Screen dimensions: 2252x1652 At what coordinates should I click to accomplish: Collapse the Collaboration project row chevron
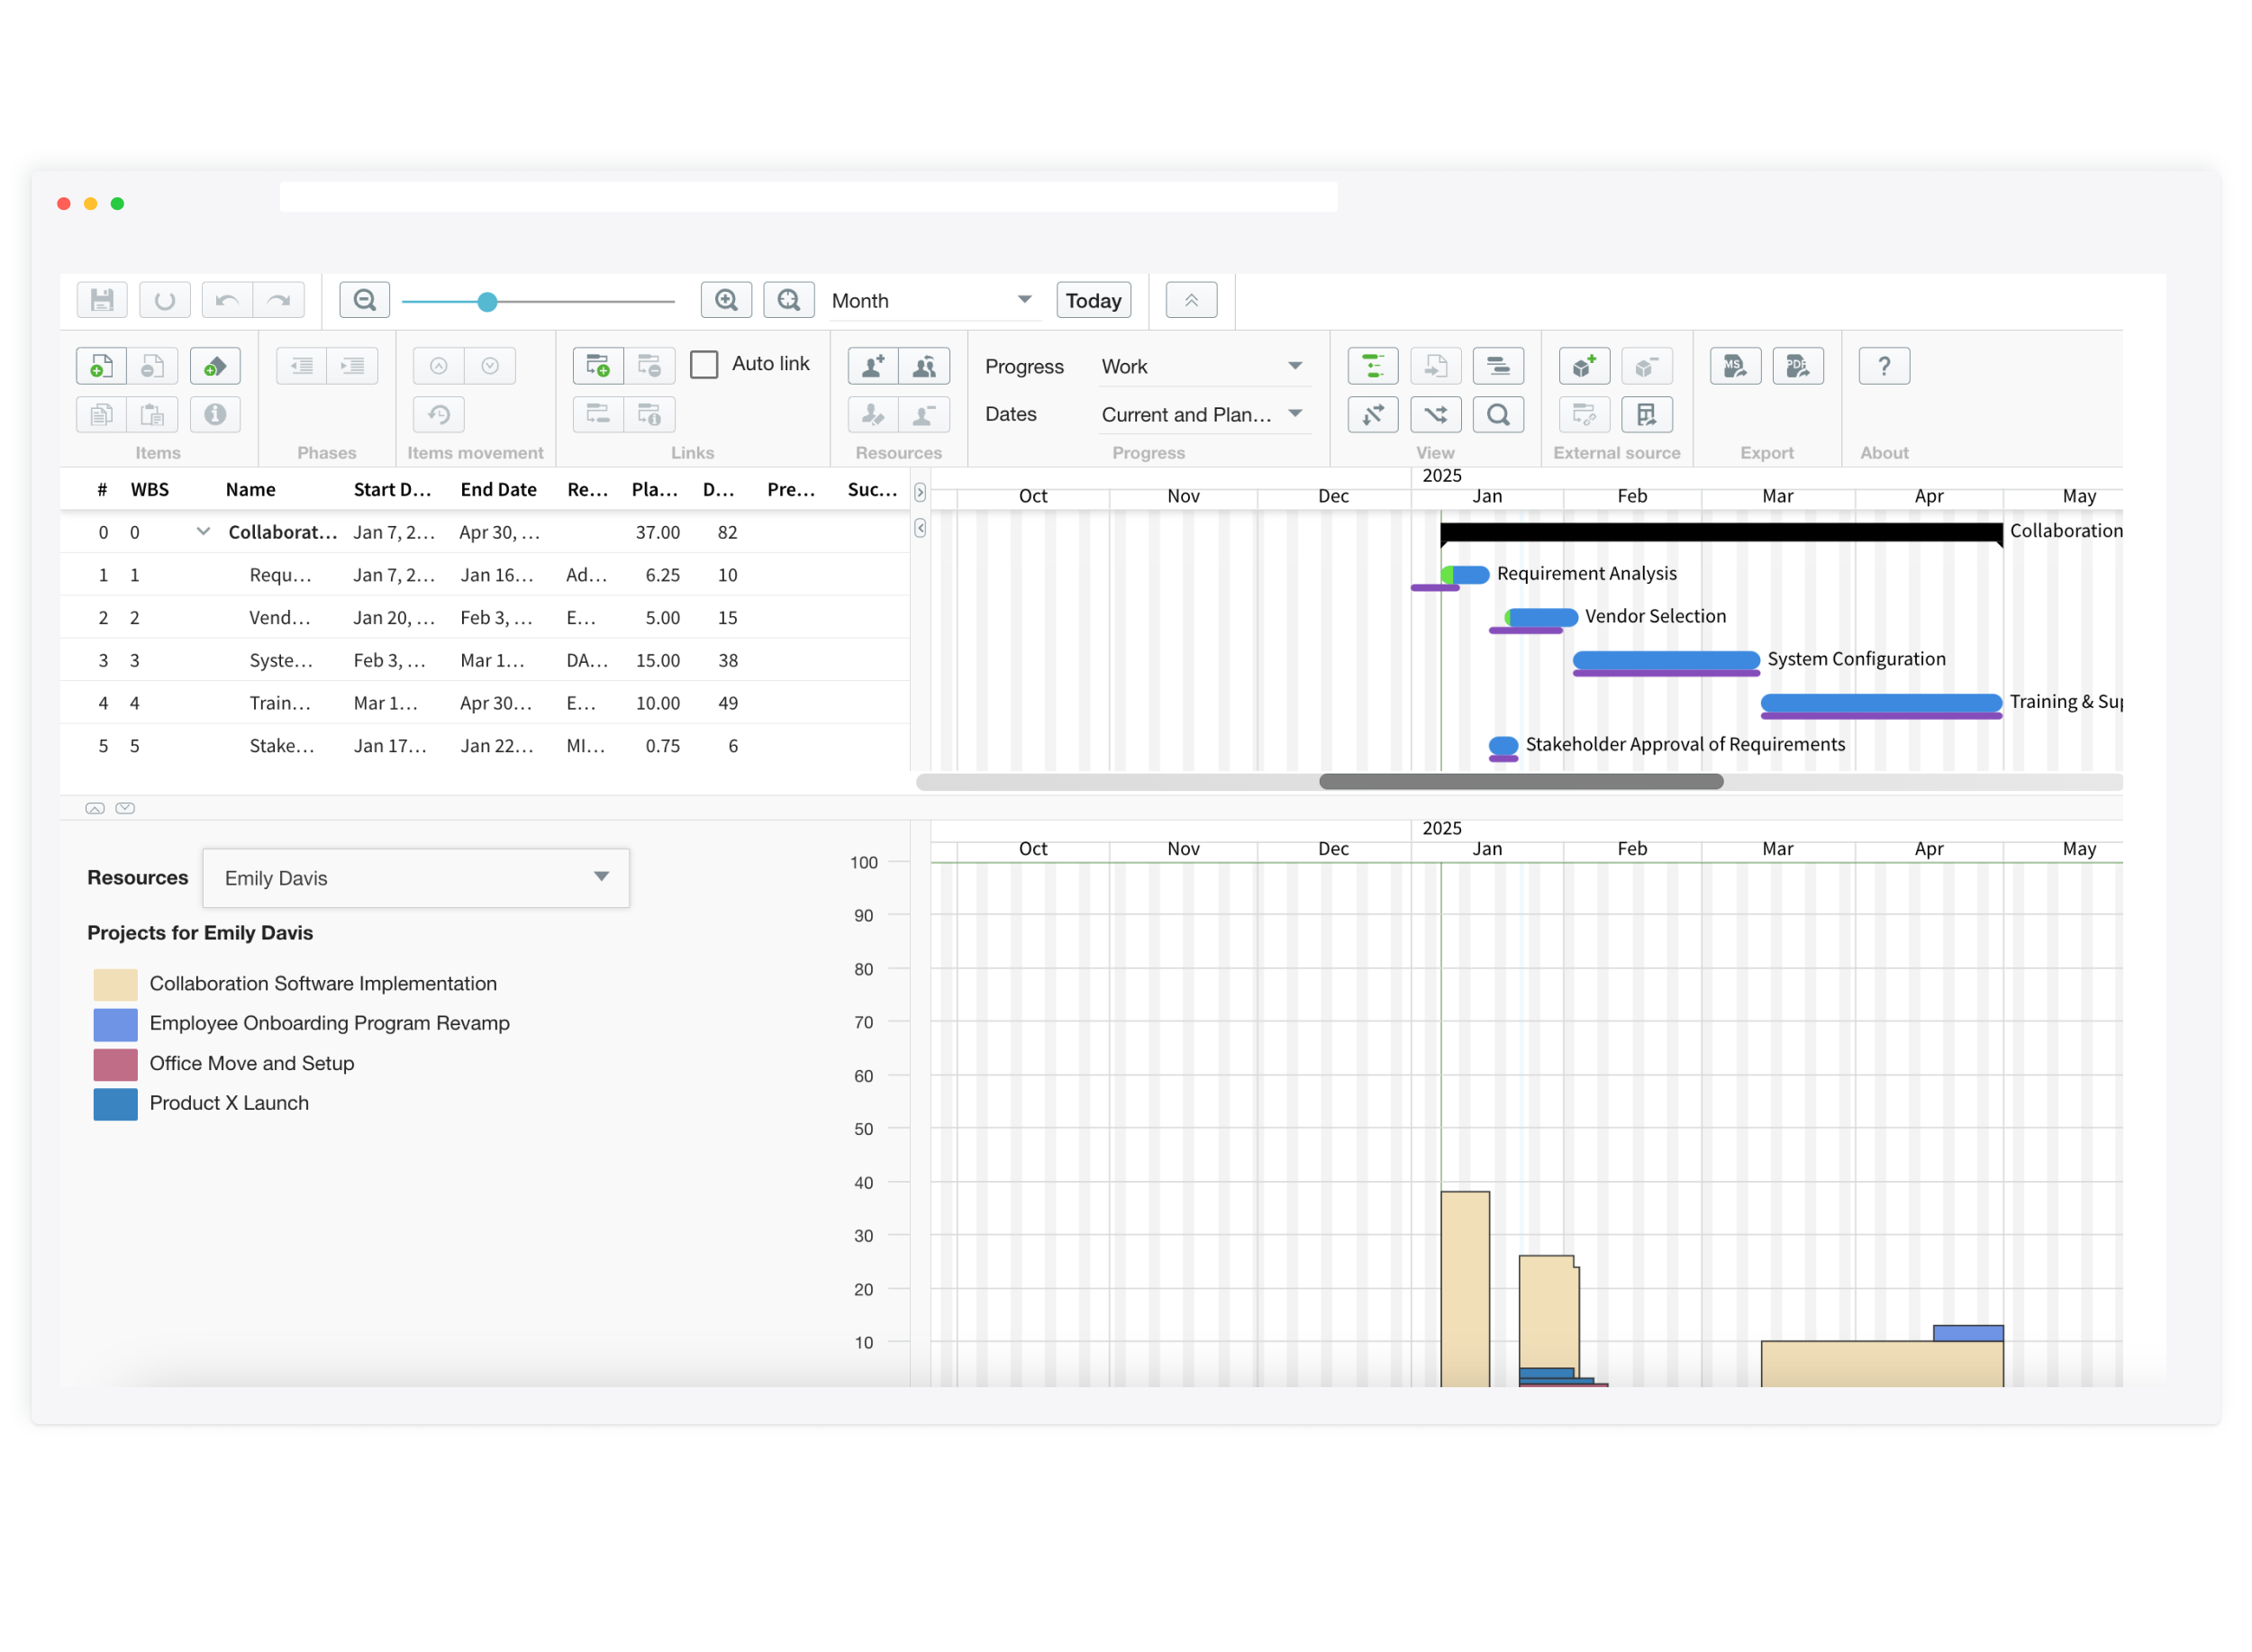(x=203, y=531)
